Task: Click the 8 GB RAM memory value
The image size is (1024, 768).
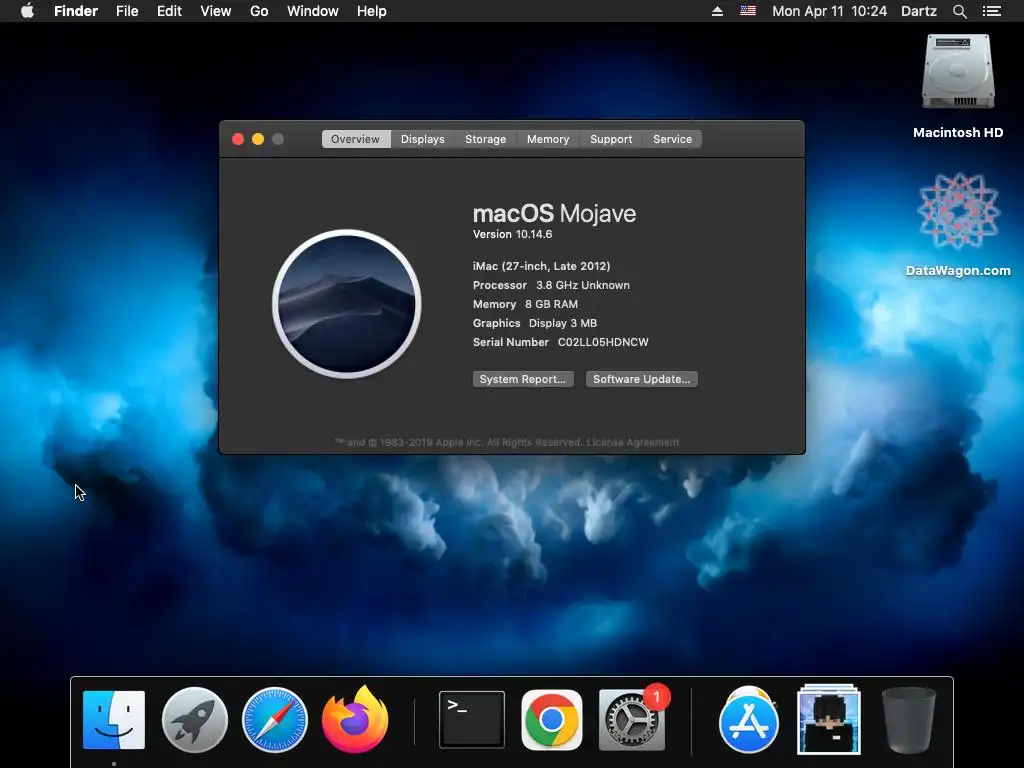Action: click(551, 304)
